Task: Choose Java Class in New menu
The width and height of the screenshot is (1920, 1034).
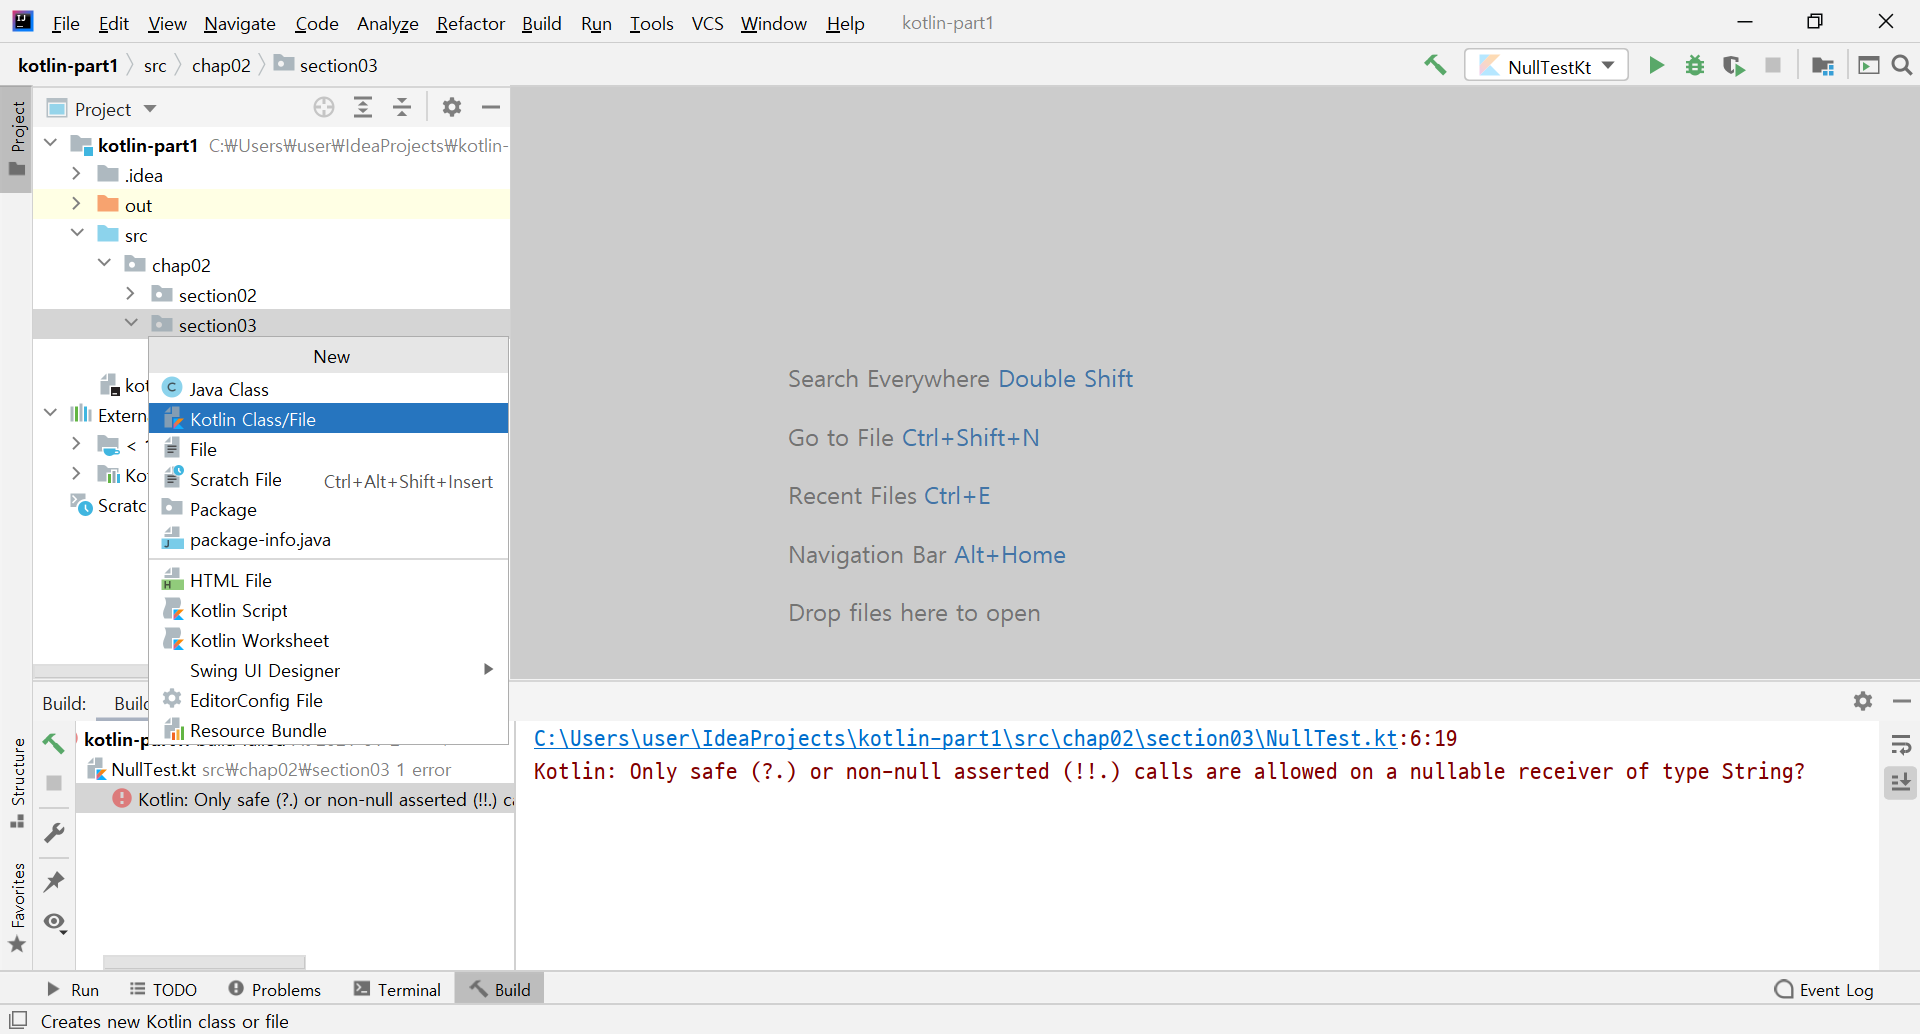Action: click(328, 389)
